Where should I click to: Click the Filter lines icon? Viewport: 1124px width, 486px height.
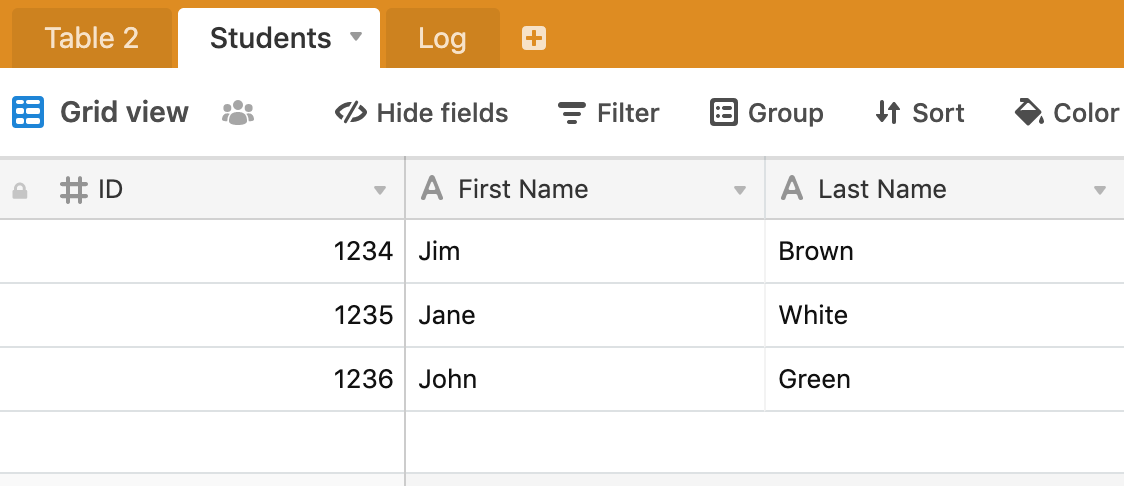click(x=571, y=113)
